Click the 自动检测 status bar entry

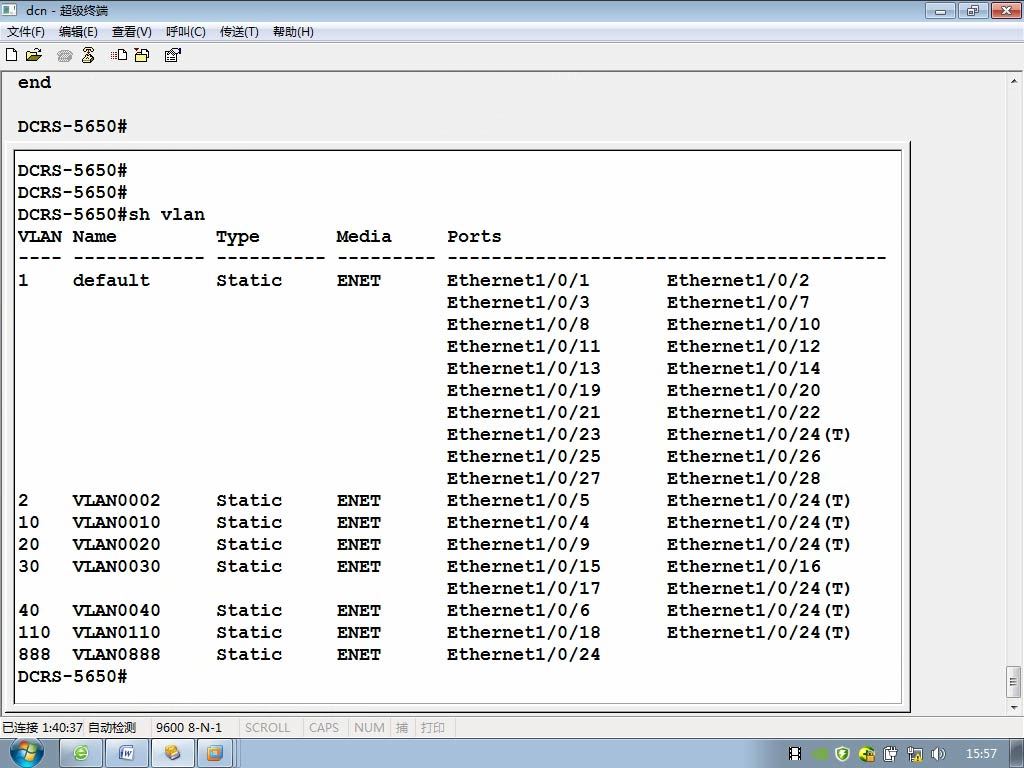112,728
